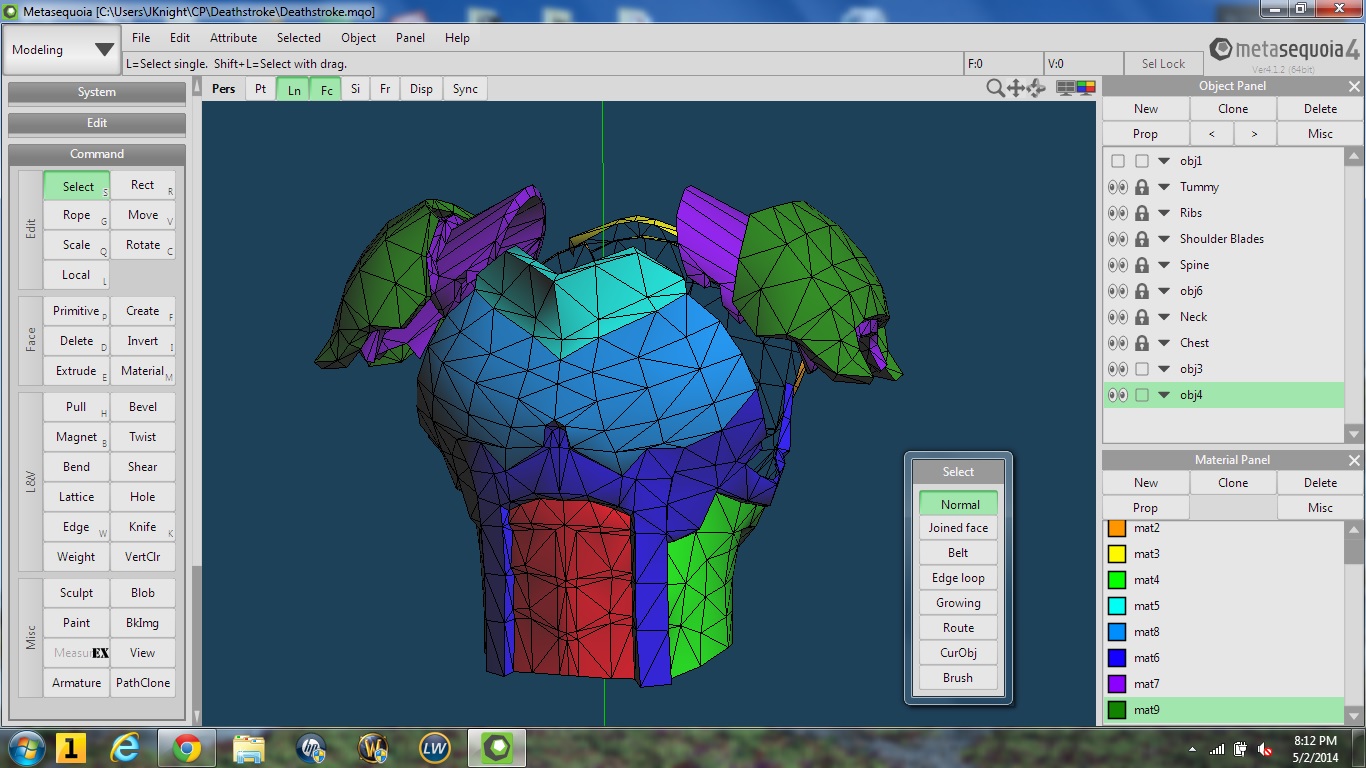Click the lock icon for Chest
Screen dimensions: 1366x768
pos(1142,343)
